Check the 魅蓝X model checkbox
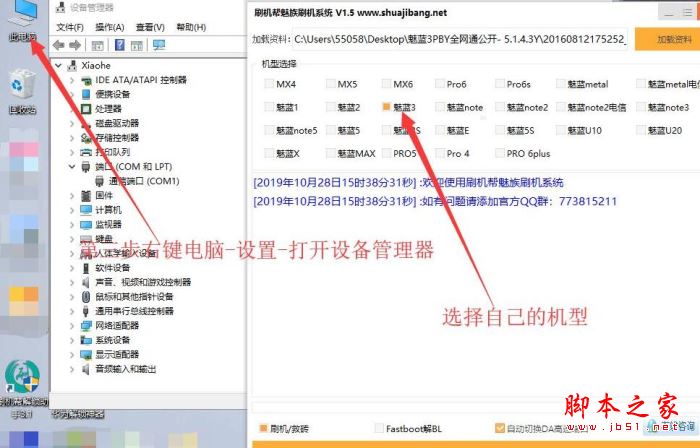This screenshot has height=448, width=700. [269, 153]
